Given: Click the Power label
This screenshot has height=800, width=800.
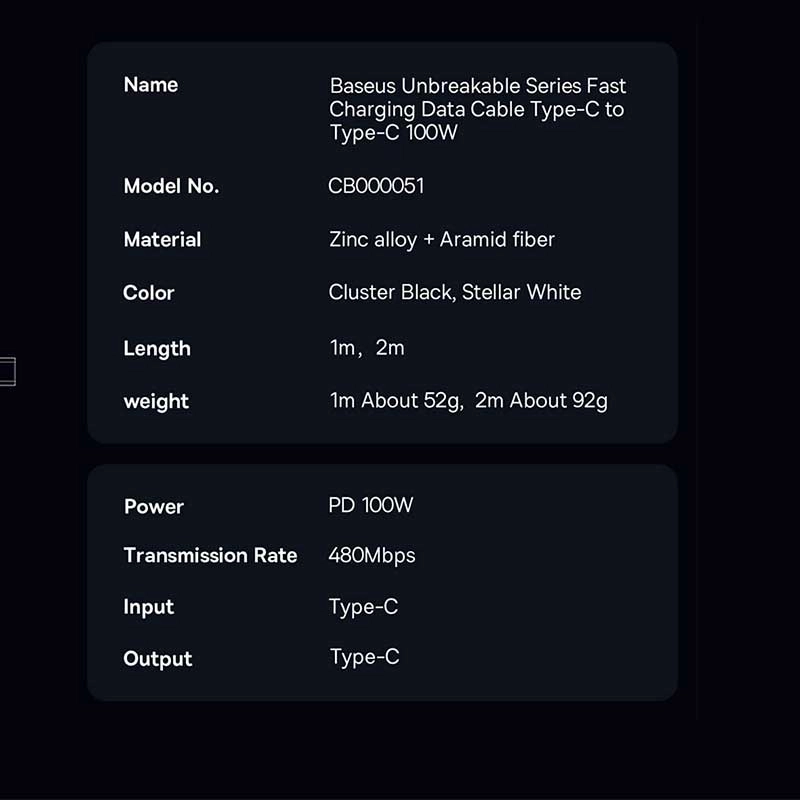Looking at the screenshot, I should tap(154, 507).
